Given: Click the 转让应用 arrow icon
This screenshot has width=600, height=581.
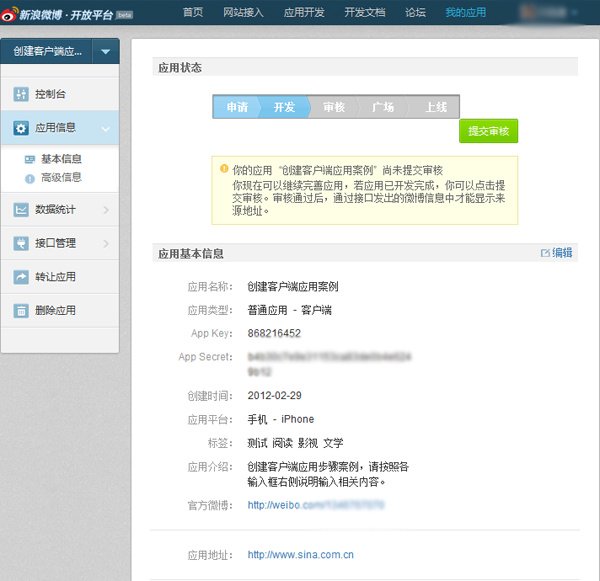Looking at the screenshot, I should (x=21, y=277).
